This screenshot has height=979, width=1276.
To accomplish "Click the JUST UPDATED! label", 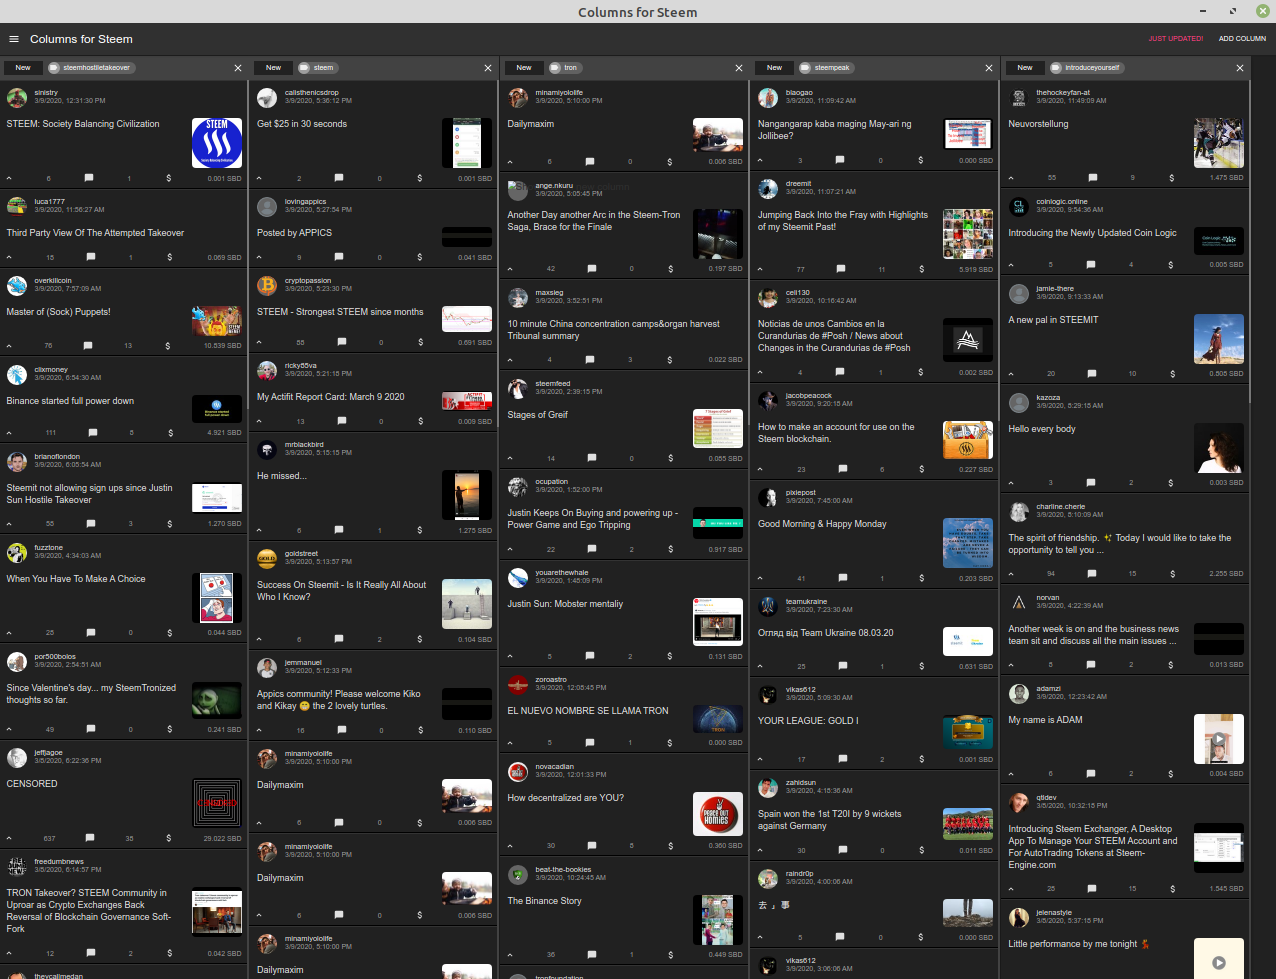I will click(x=1176, y=39).
